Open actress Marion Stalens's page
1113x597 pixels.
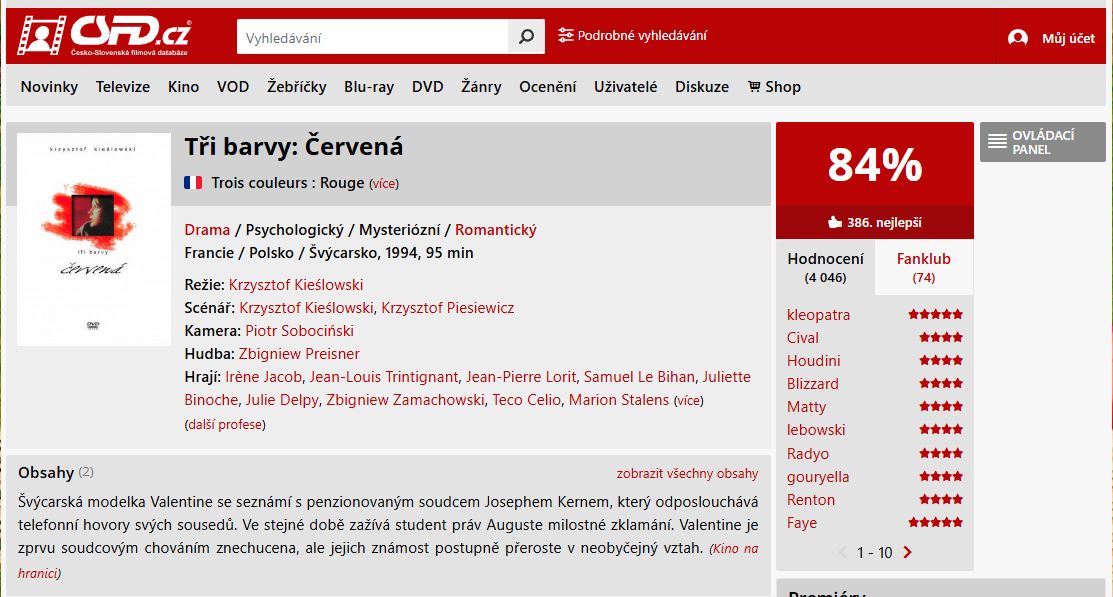[x=619, y=400]
